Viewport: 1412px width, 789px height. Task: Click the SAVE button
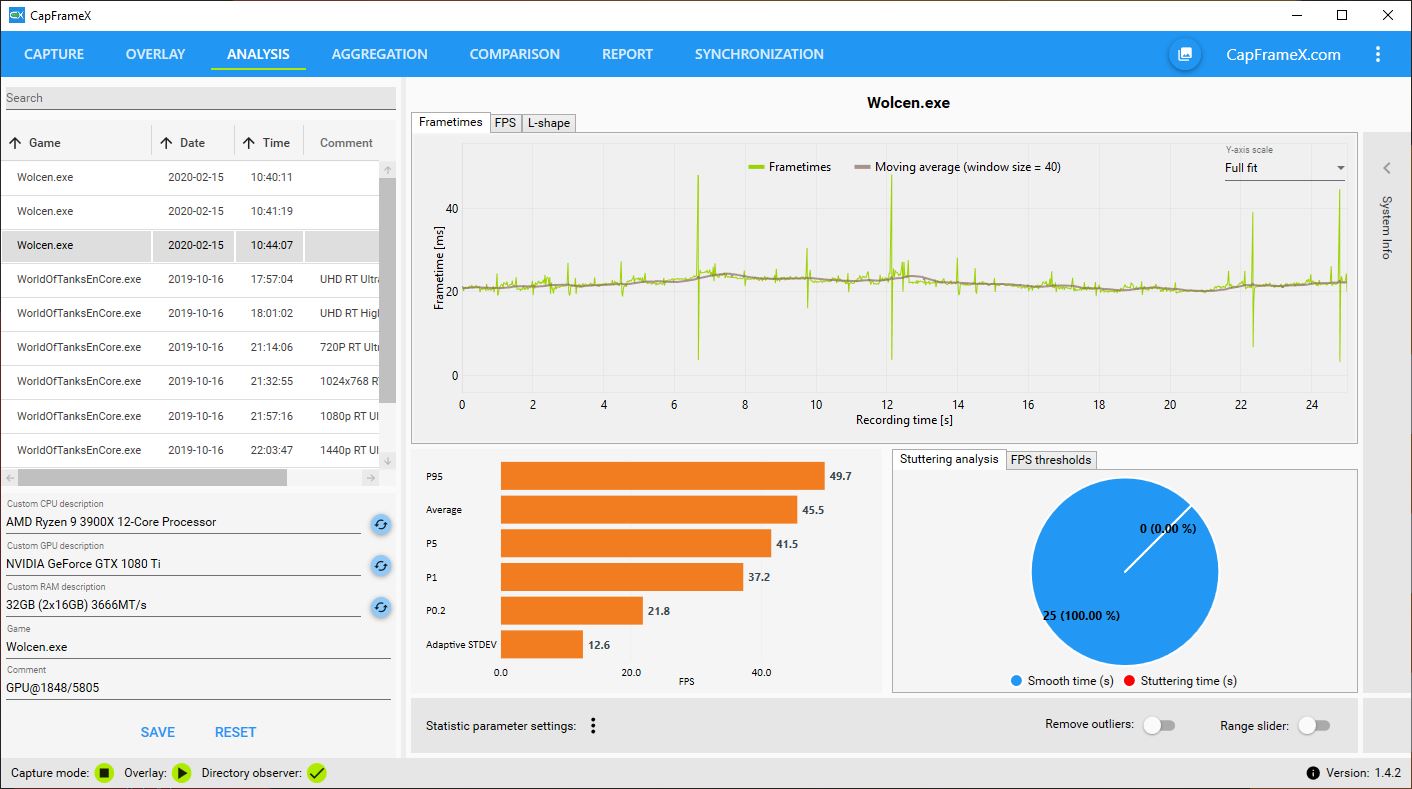click(157, 732)
